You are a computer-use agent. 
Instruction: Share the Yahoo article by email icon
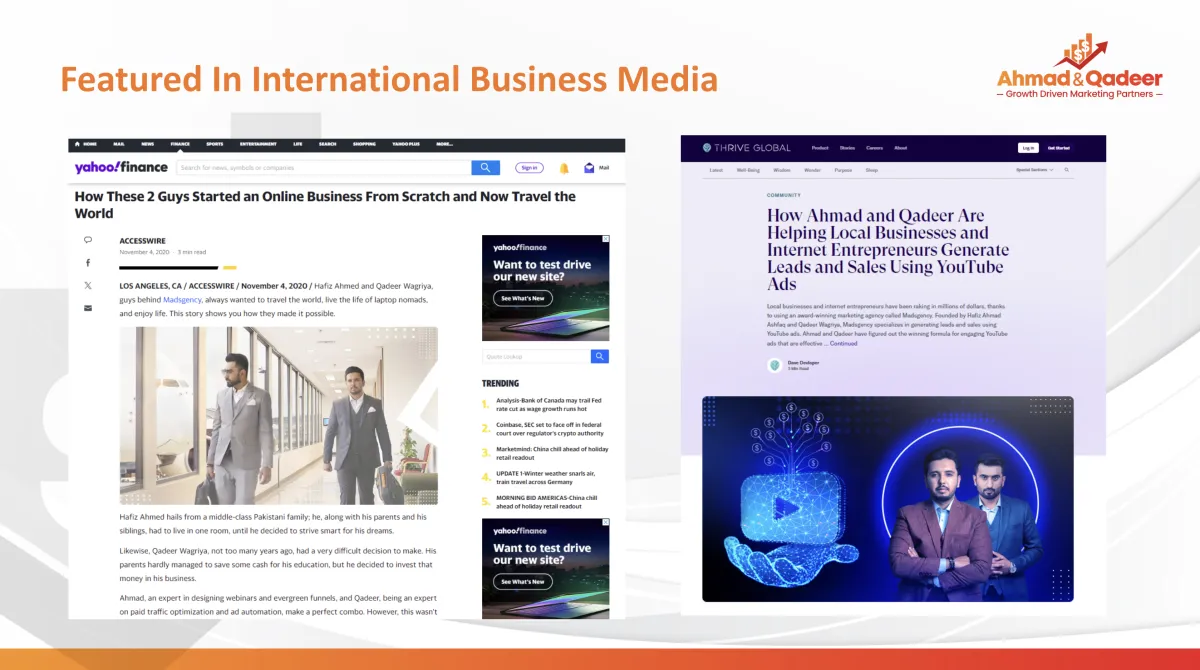[88, 308]
